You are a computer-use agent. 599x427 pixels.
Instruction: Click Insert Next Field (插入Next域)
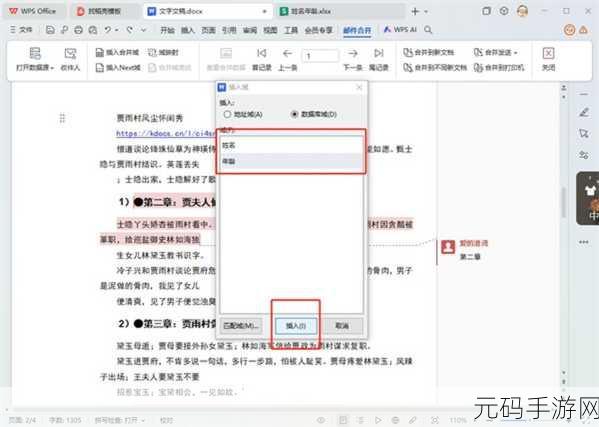pos(118,68)
